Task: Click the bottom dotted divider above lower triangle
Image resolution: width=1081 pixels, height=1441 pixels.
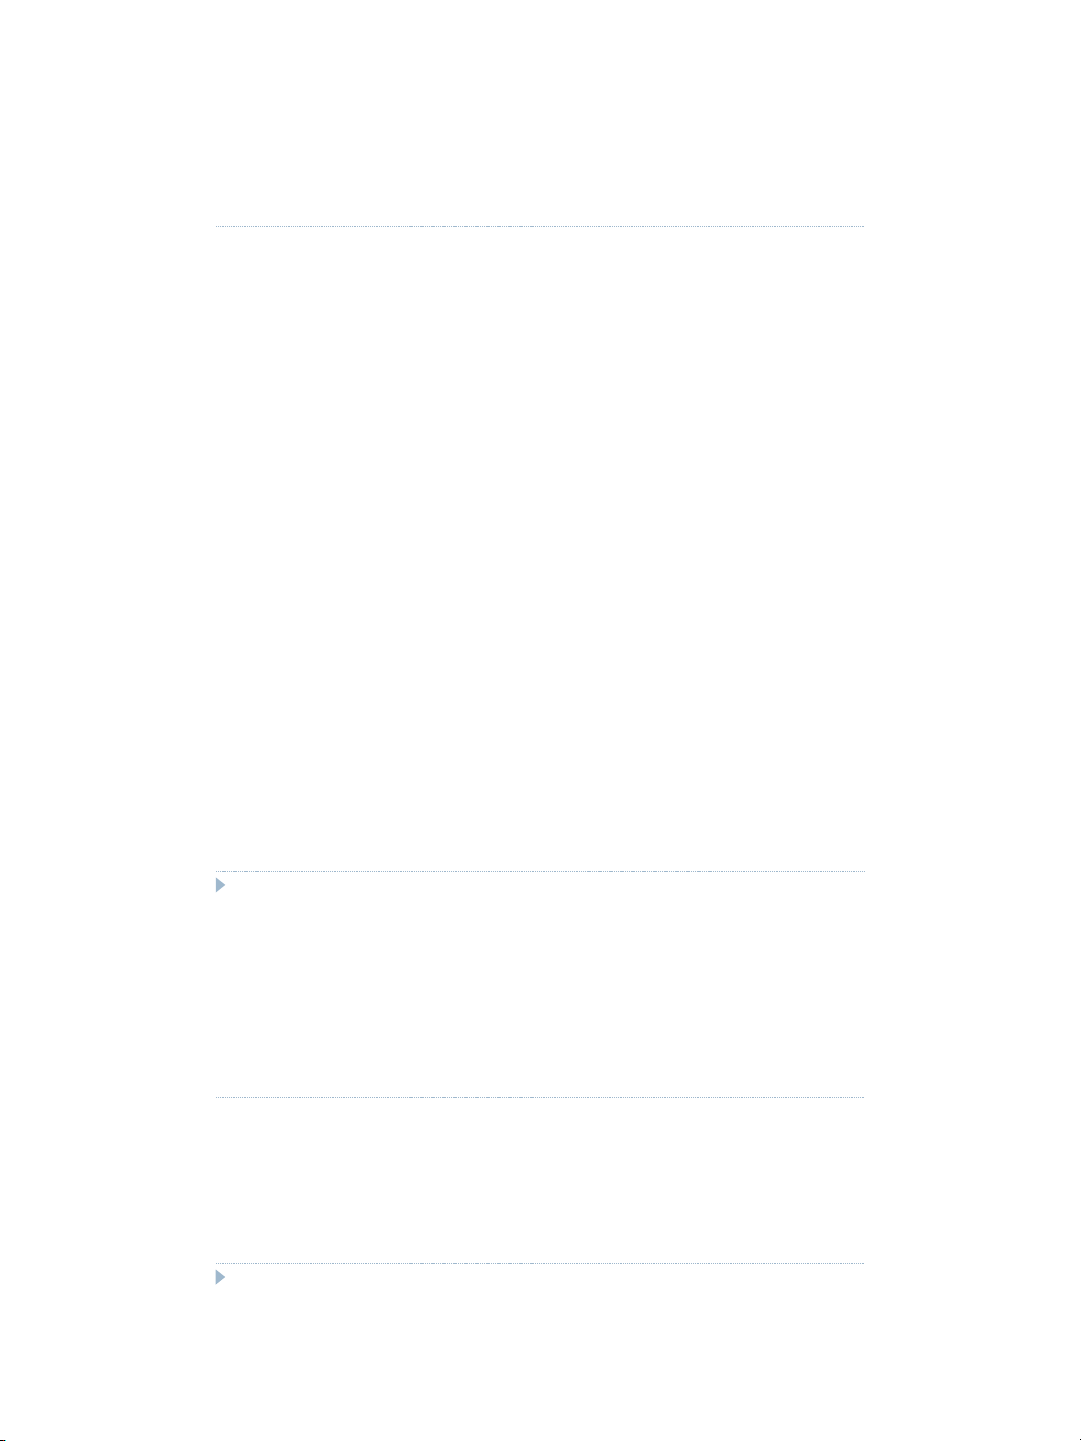Action: point(540,1263)
